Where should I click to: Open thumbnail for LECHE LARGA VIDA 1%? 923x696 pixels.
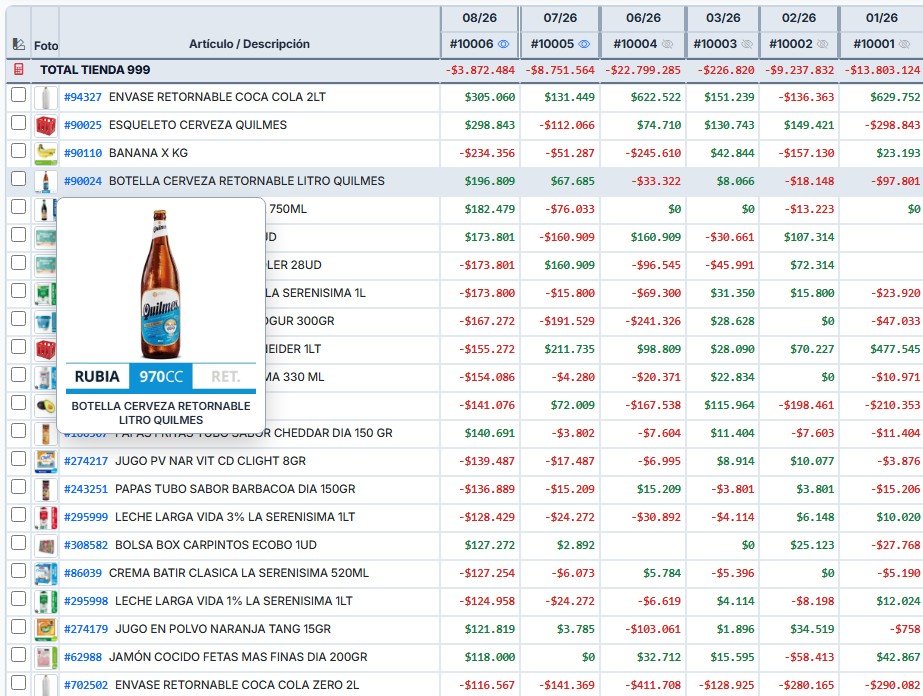click(45, 601)
